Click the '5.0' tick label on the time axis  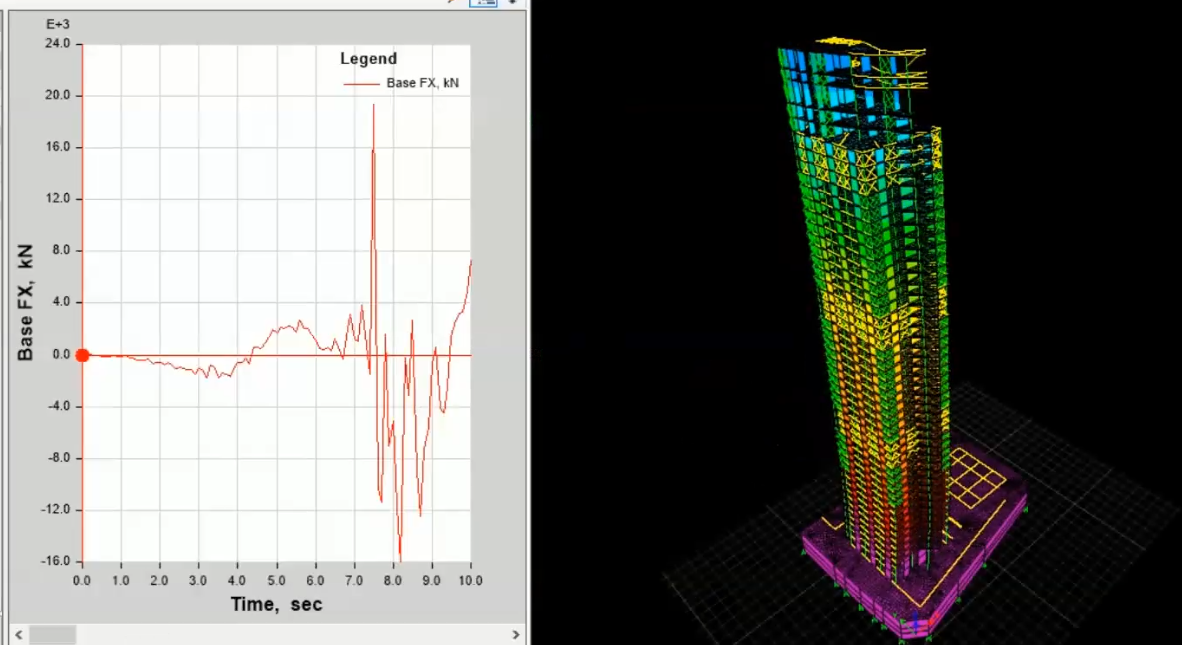point(276,581)
